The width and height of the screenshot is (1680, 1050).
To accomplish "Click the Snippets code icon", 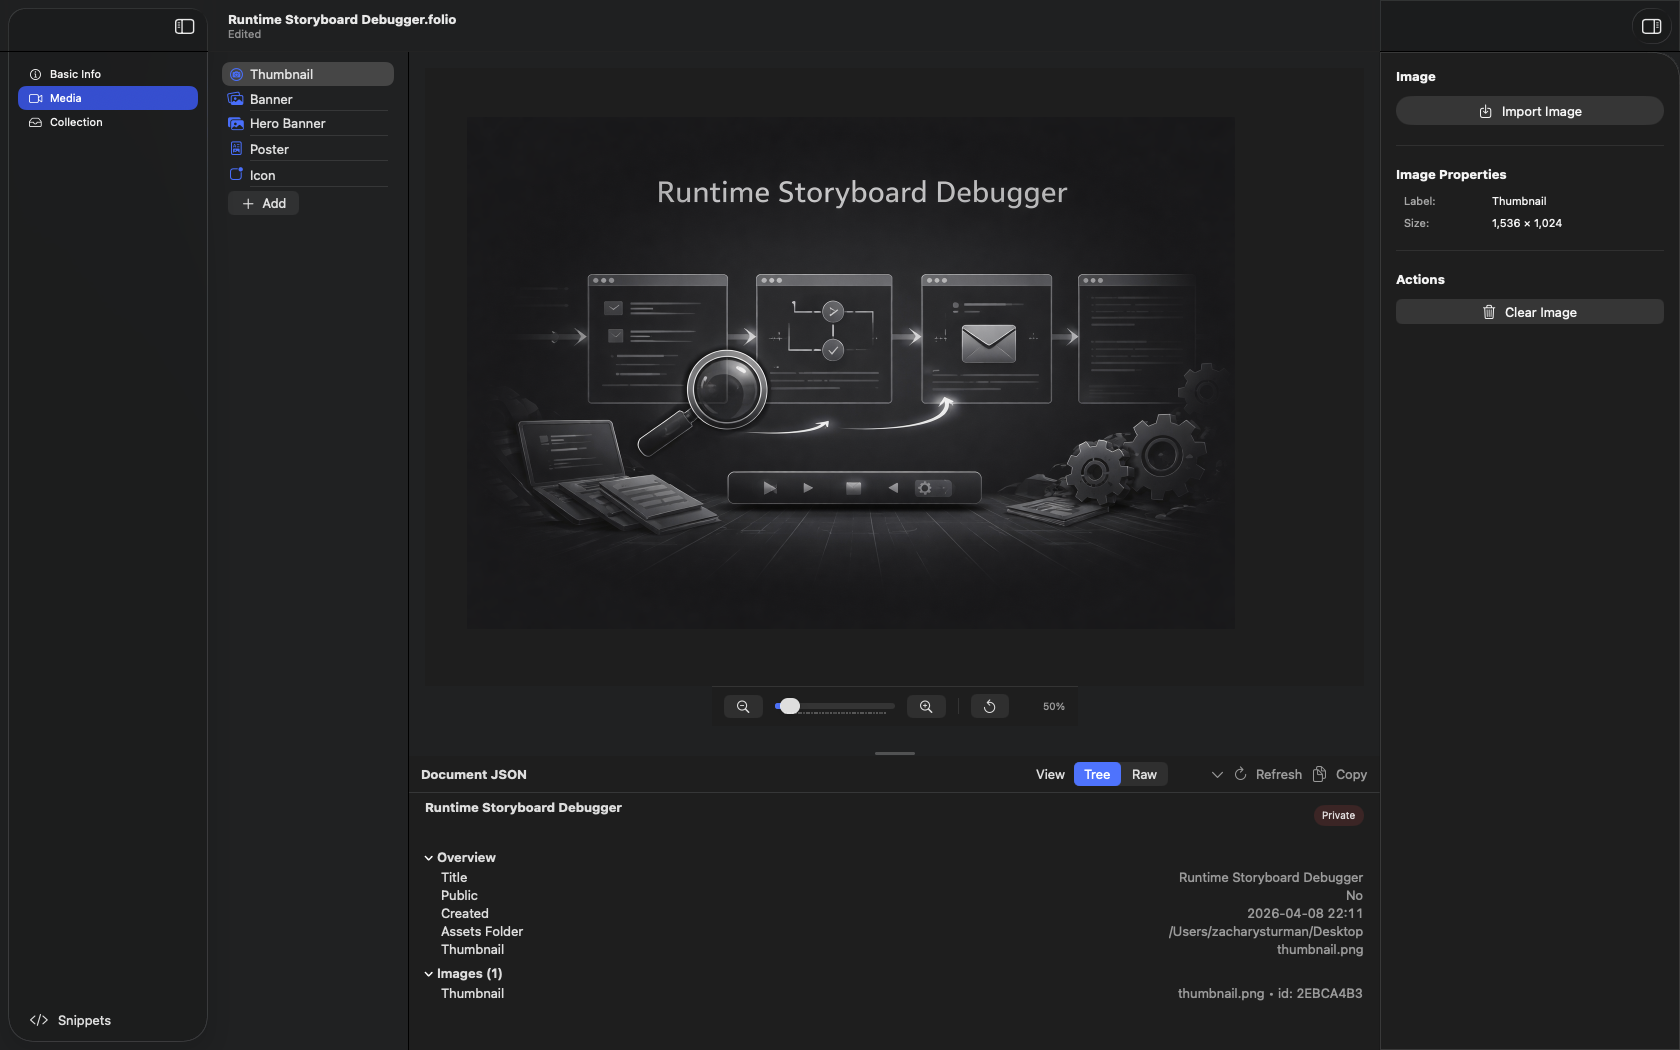I will click(x=39, y=1020).
